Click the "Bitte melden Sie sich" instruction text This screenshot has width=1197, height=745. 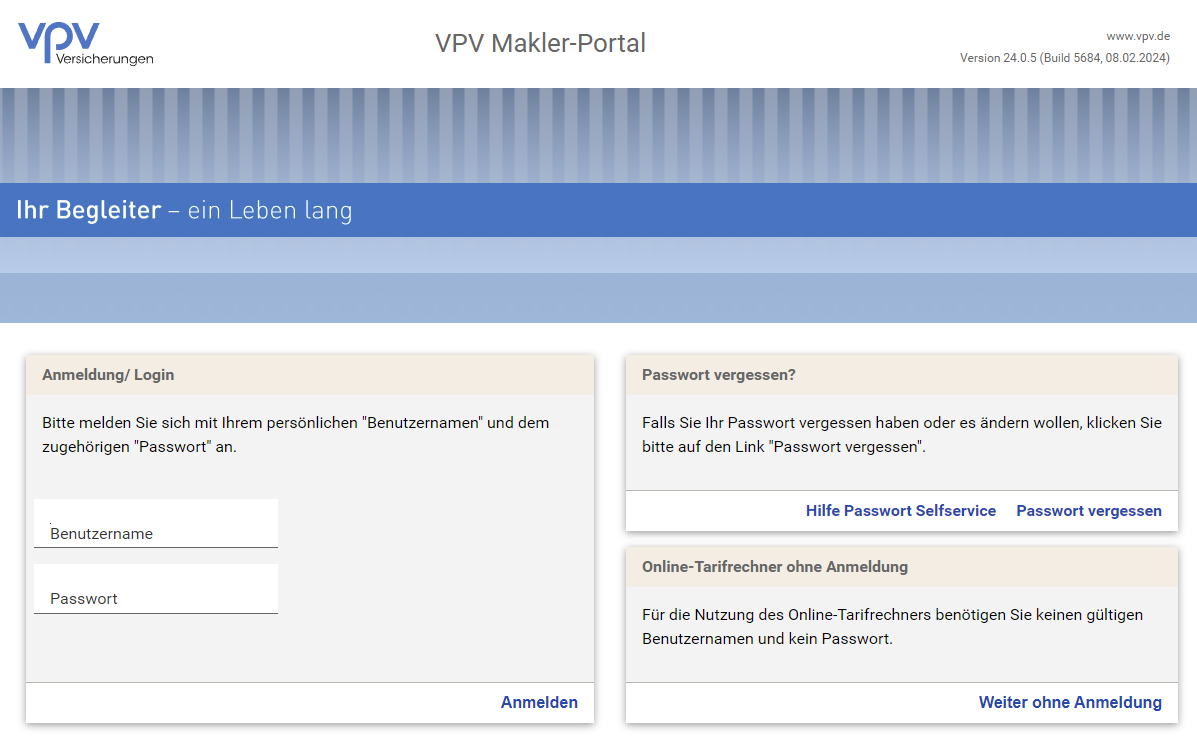pyautogui.click(x=295, y=434)
